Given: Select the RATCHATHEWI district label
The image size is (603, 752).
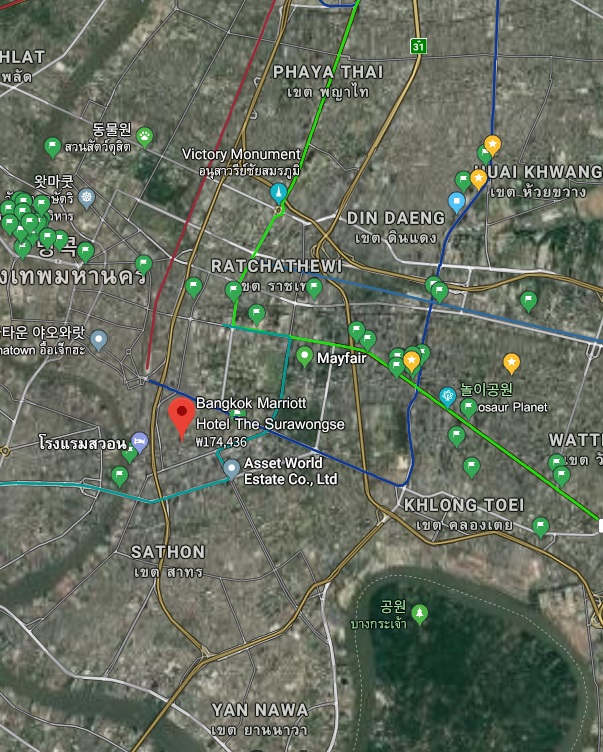Looking at the screenshot, I should pos(277,266).
